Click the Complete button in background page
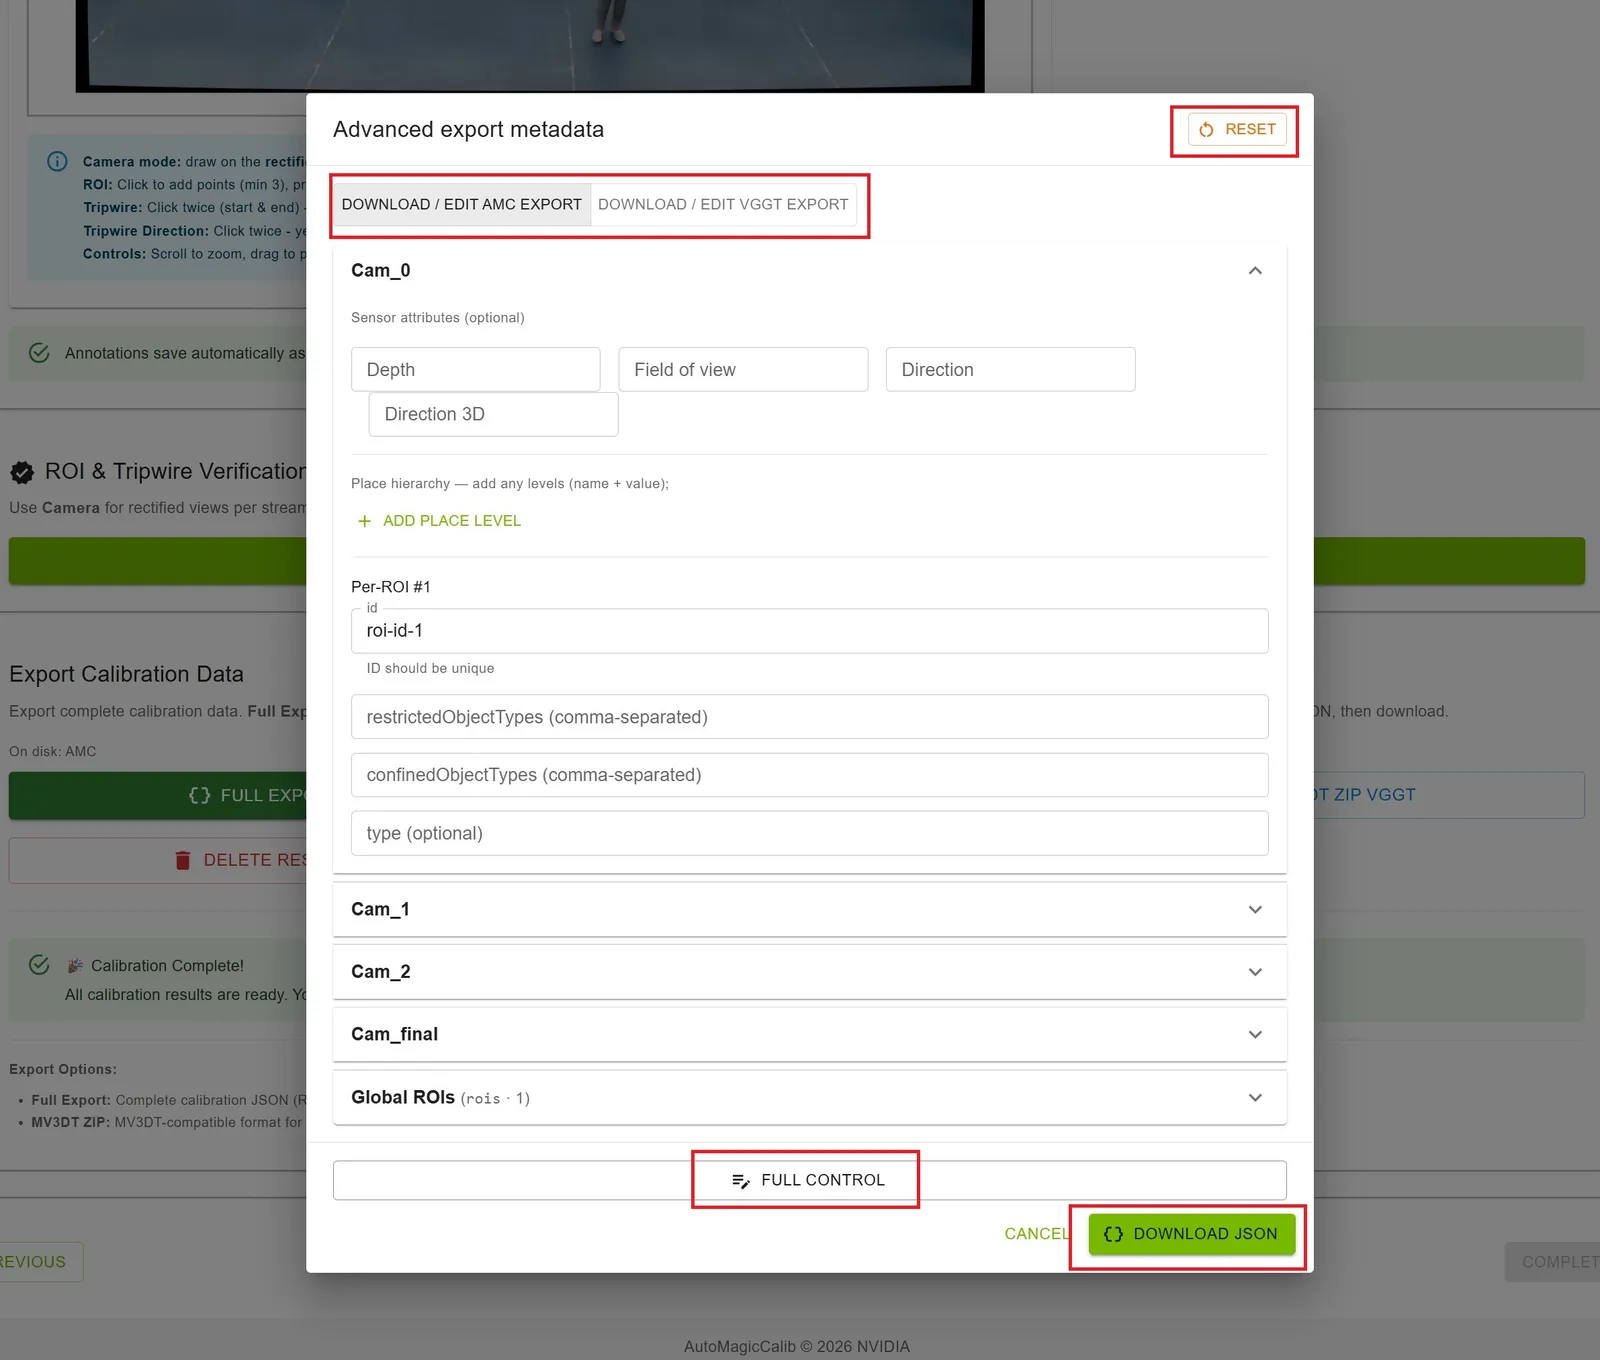1600x1360 pixels. [x=1553, y=1262]
